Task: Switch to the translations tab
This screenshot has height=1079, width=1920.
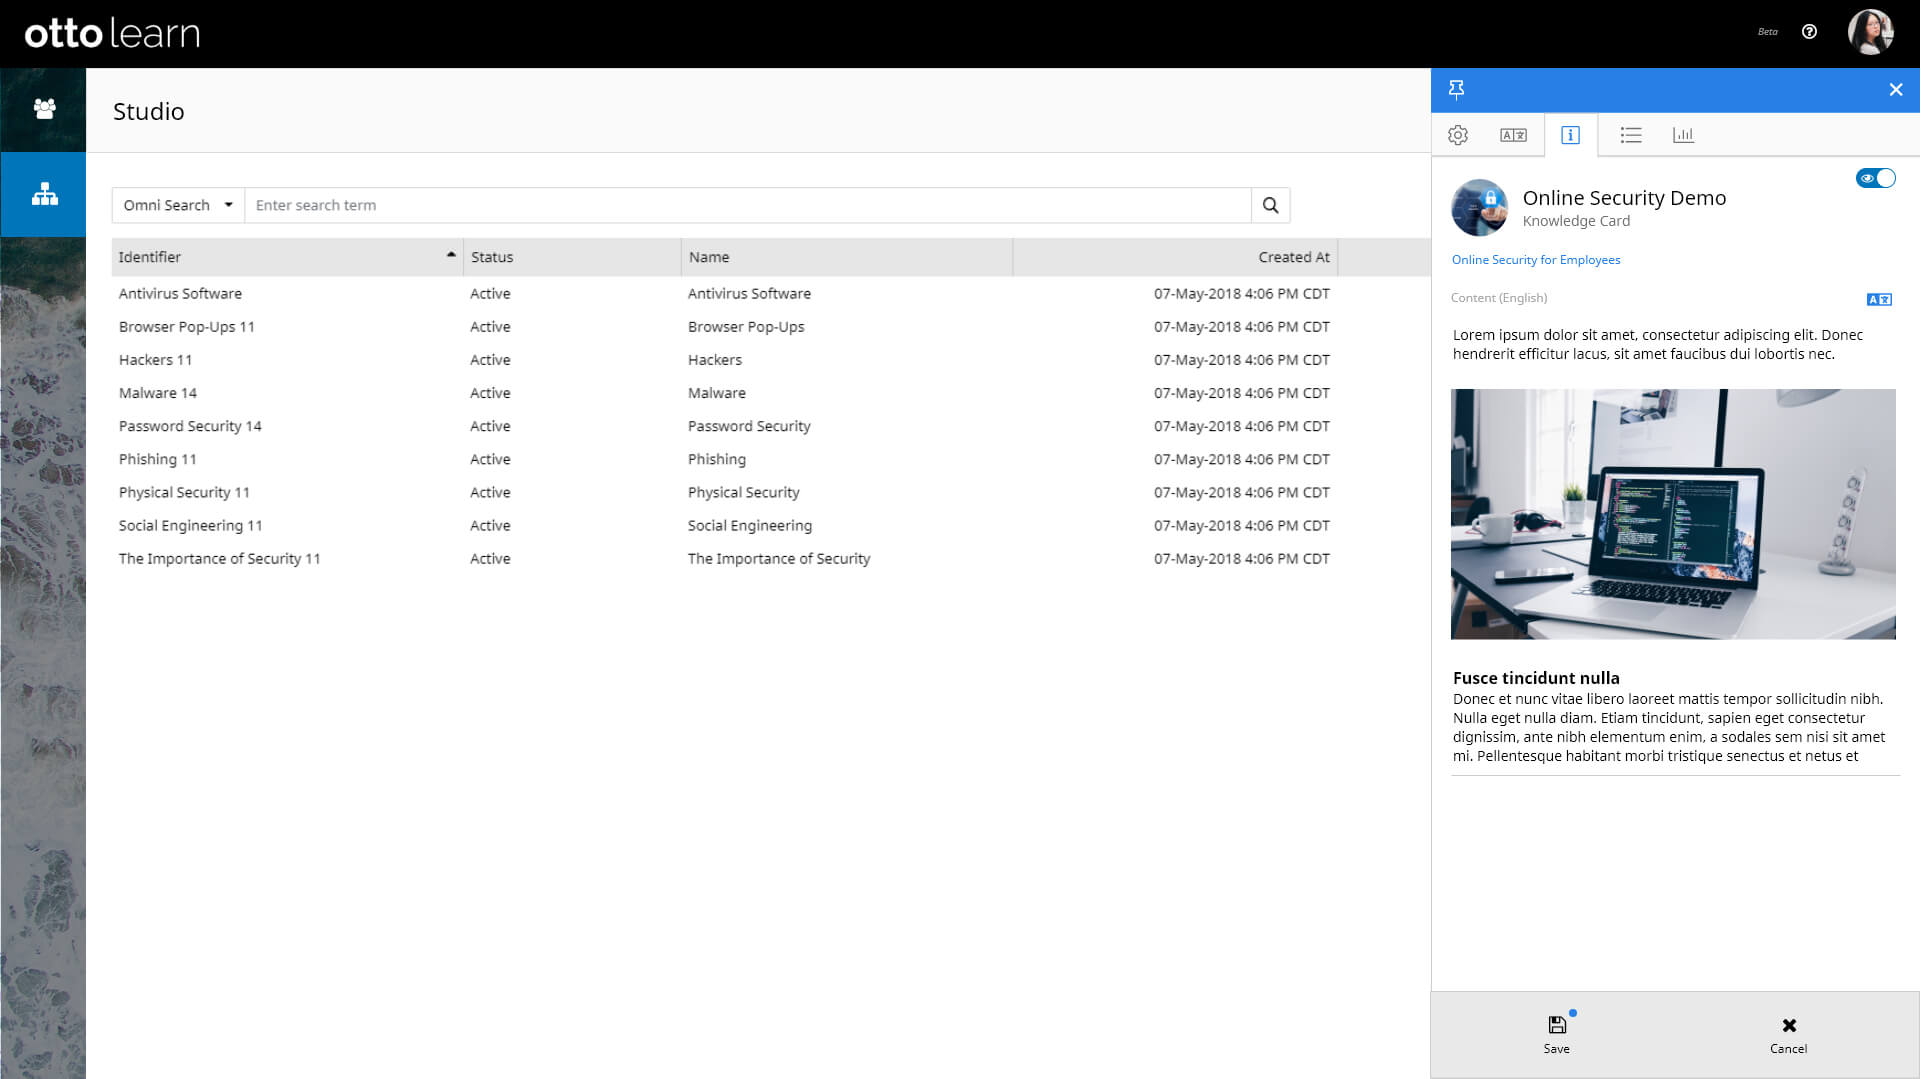Action: [x=1513, y=135]
